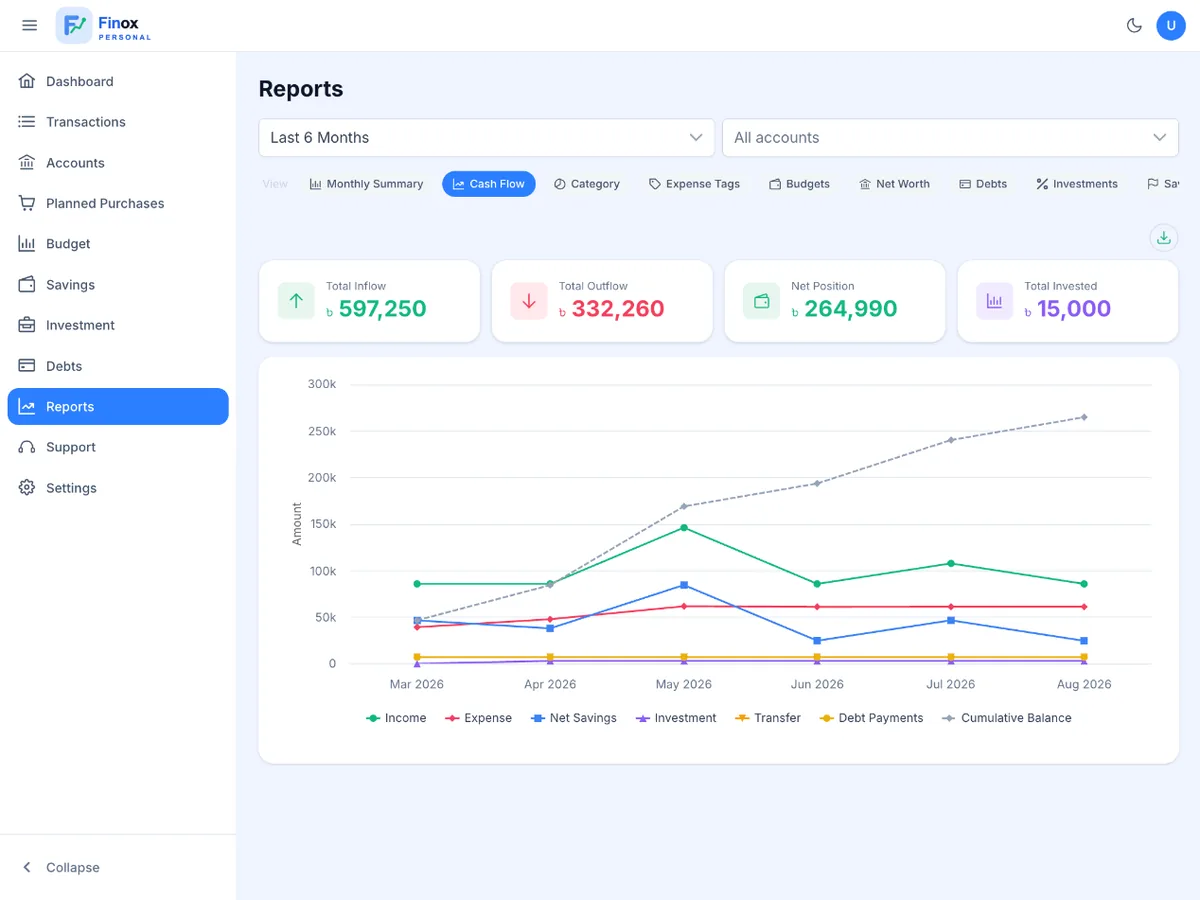Open the Last 6 Months period dropdown
1200x900 pixels.
tap(486, 137)
